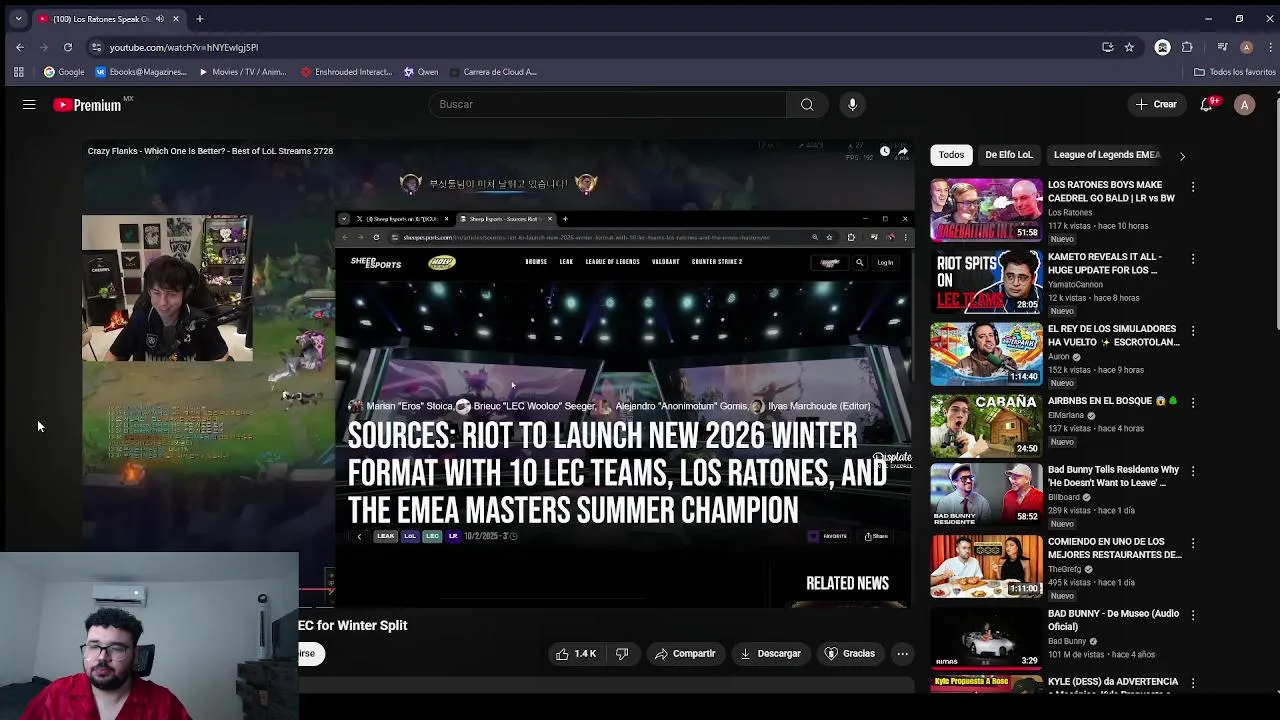
Task: Mute tab audio via speaker icon
Action: [160, 19]
